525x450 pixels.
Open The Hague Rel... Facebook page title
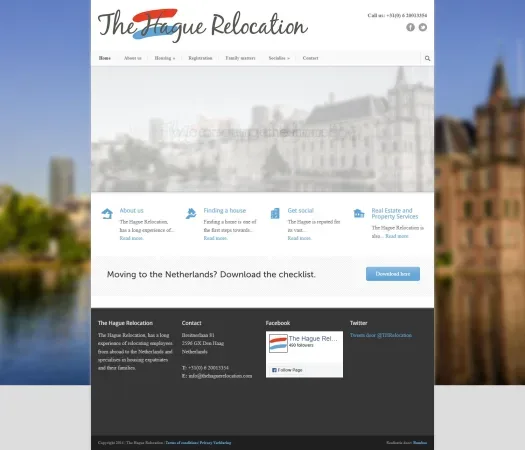313,339
